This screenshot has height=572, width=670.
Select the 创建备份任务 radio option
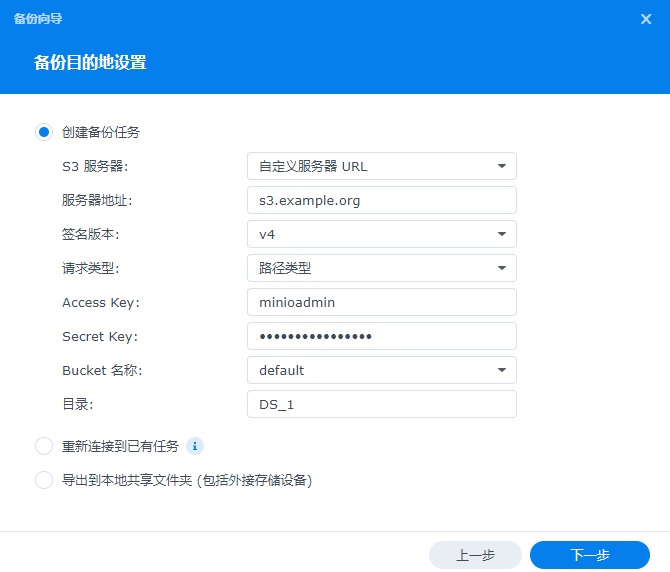(x=44, y=132)
